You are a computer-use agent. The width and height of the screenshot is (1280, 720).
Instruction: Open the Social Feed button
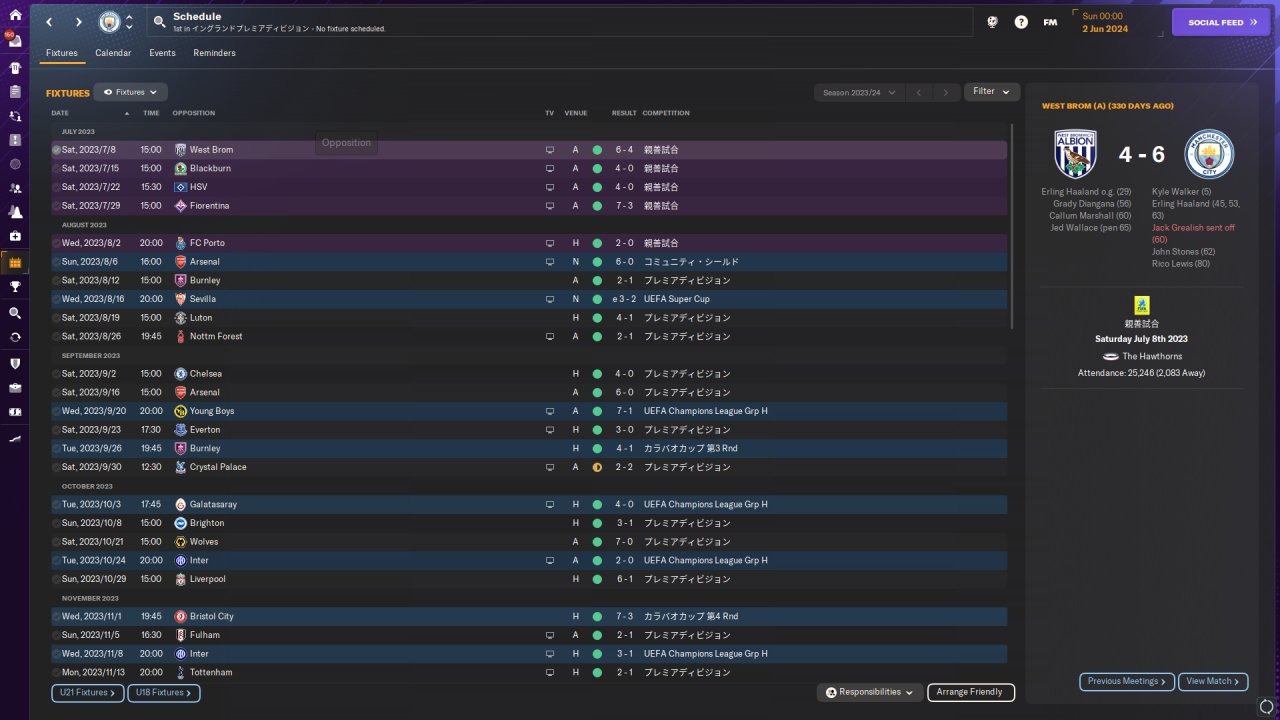tap(1221, 22)
